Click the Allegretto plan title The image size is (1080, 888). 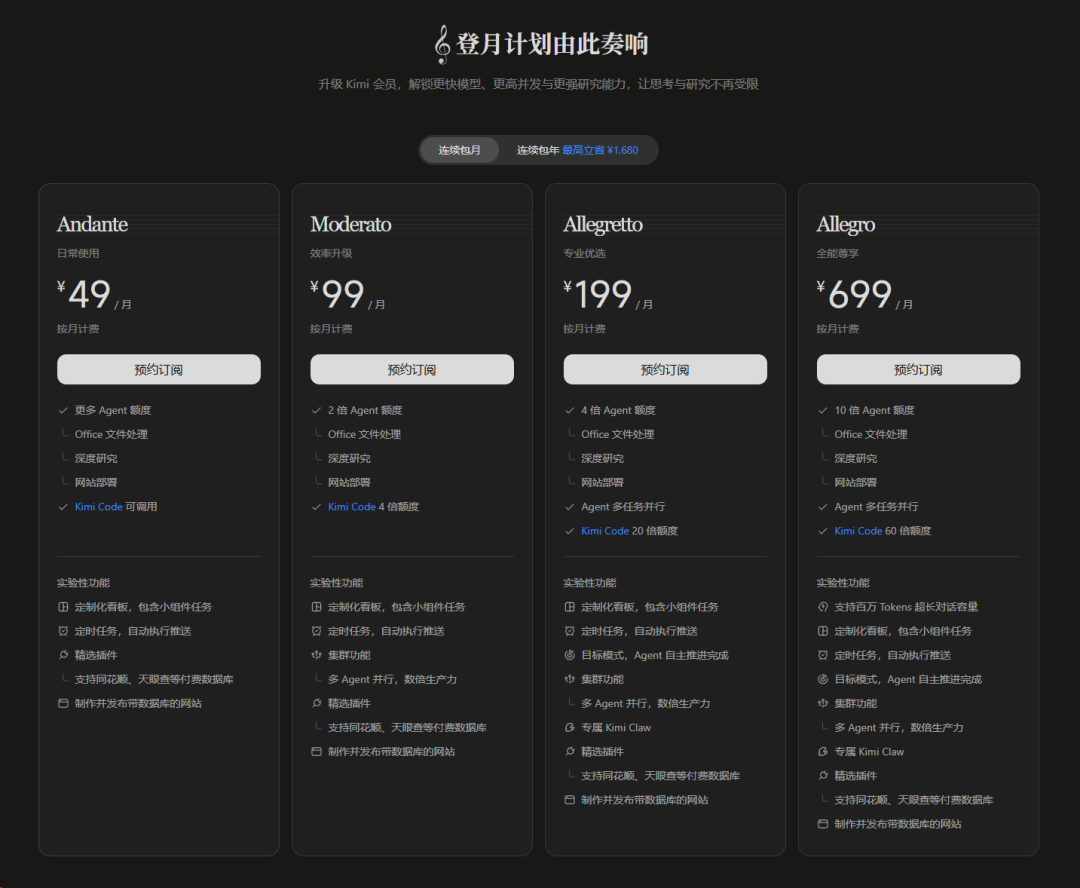[603, 225]
